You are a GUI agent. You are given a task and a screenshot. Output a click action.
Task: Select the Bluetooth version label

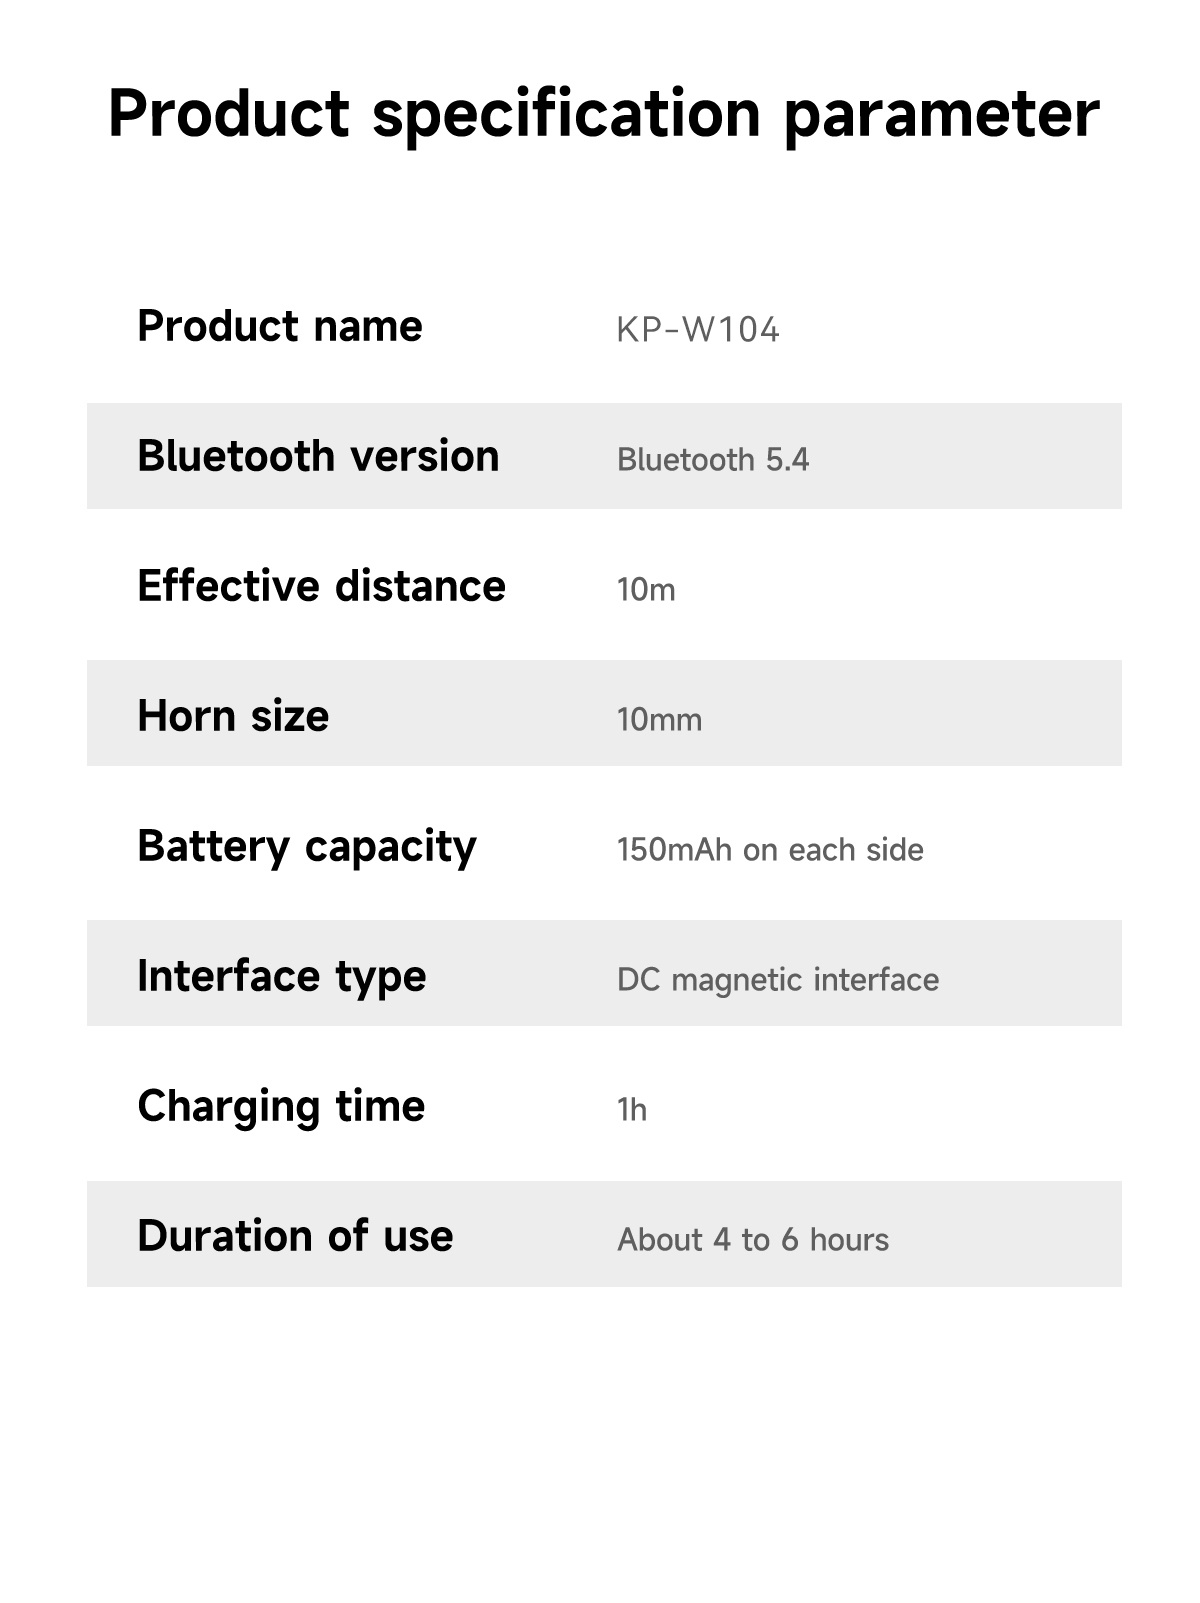[318, 456]
